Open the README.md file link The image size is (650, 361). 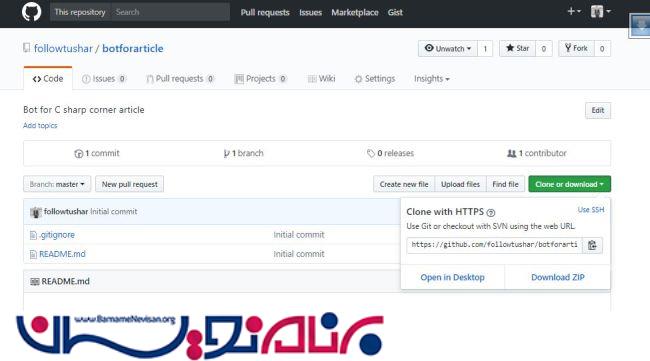click(62, 254)
